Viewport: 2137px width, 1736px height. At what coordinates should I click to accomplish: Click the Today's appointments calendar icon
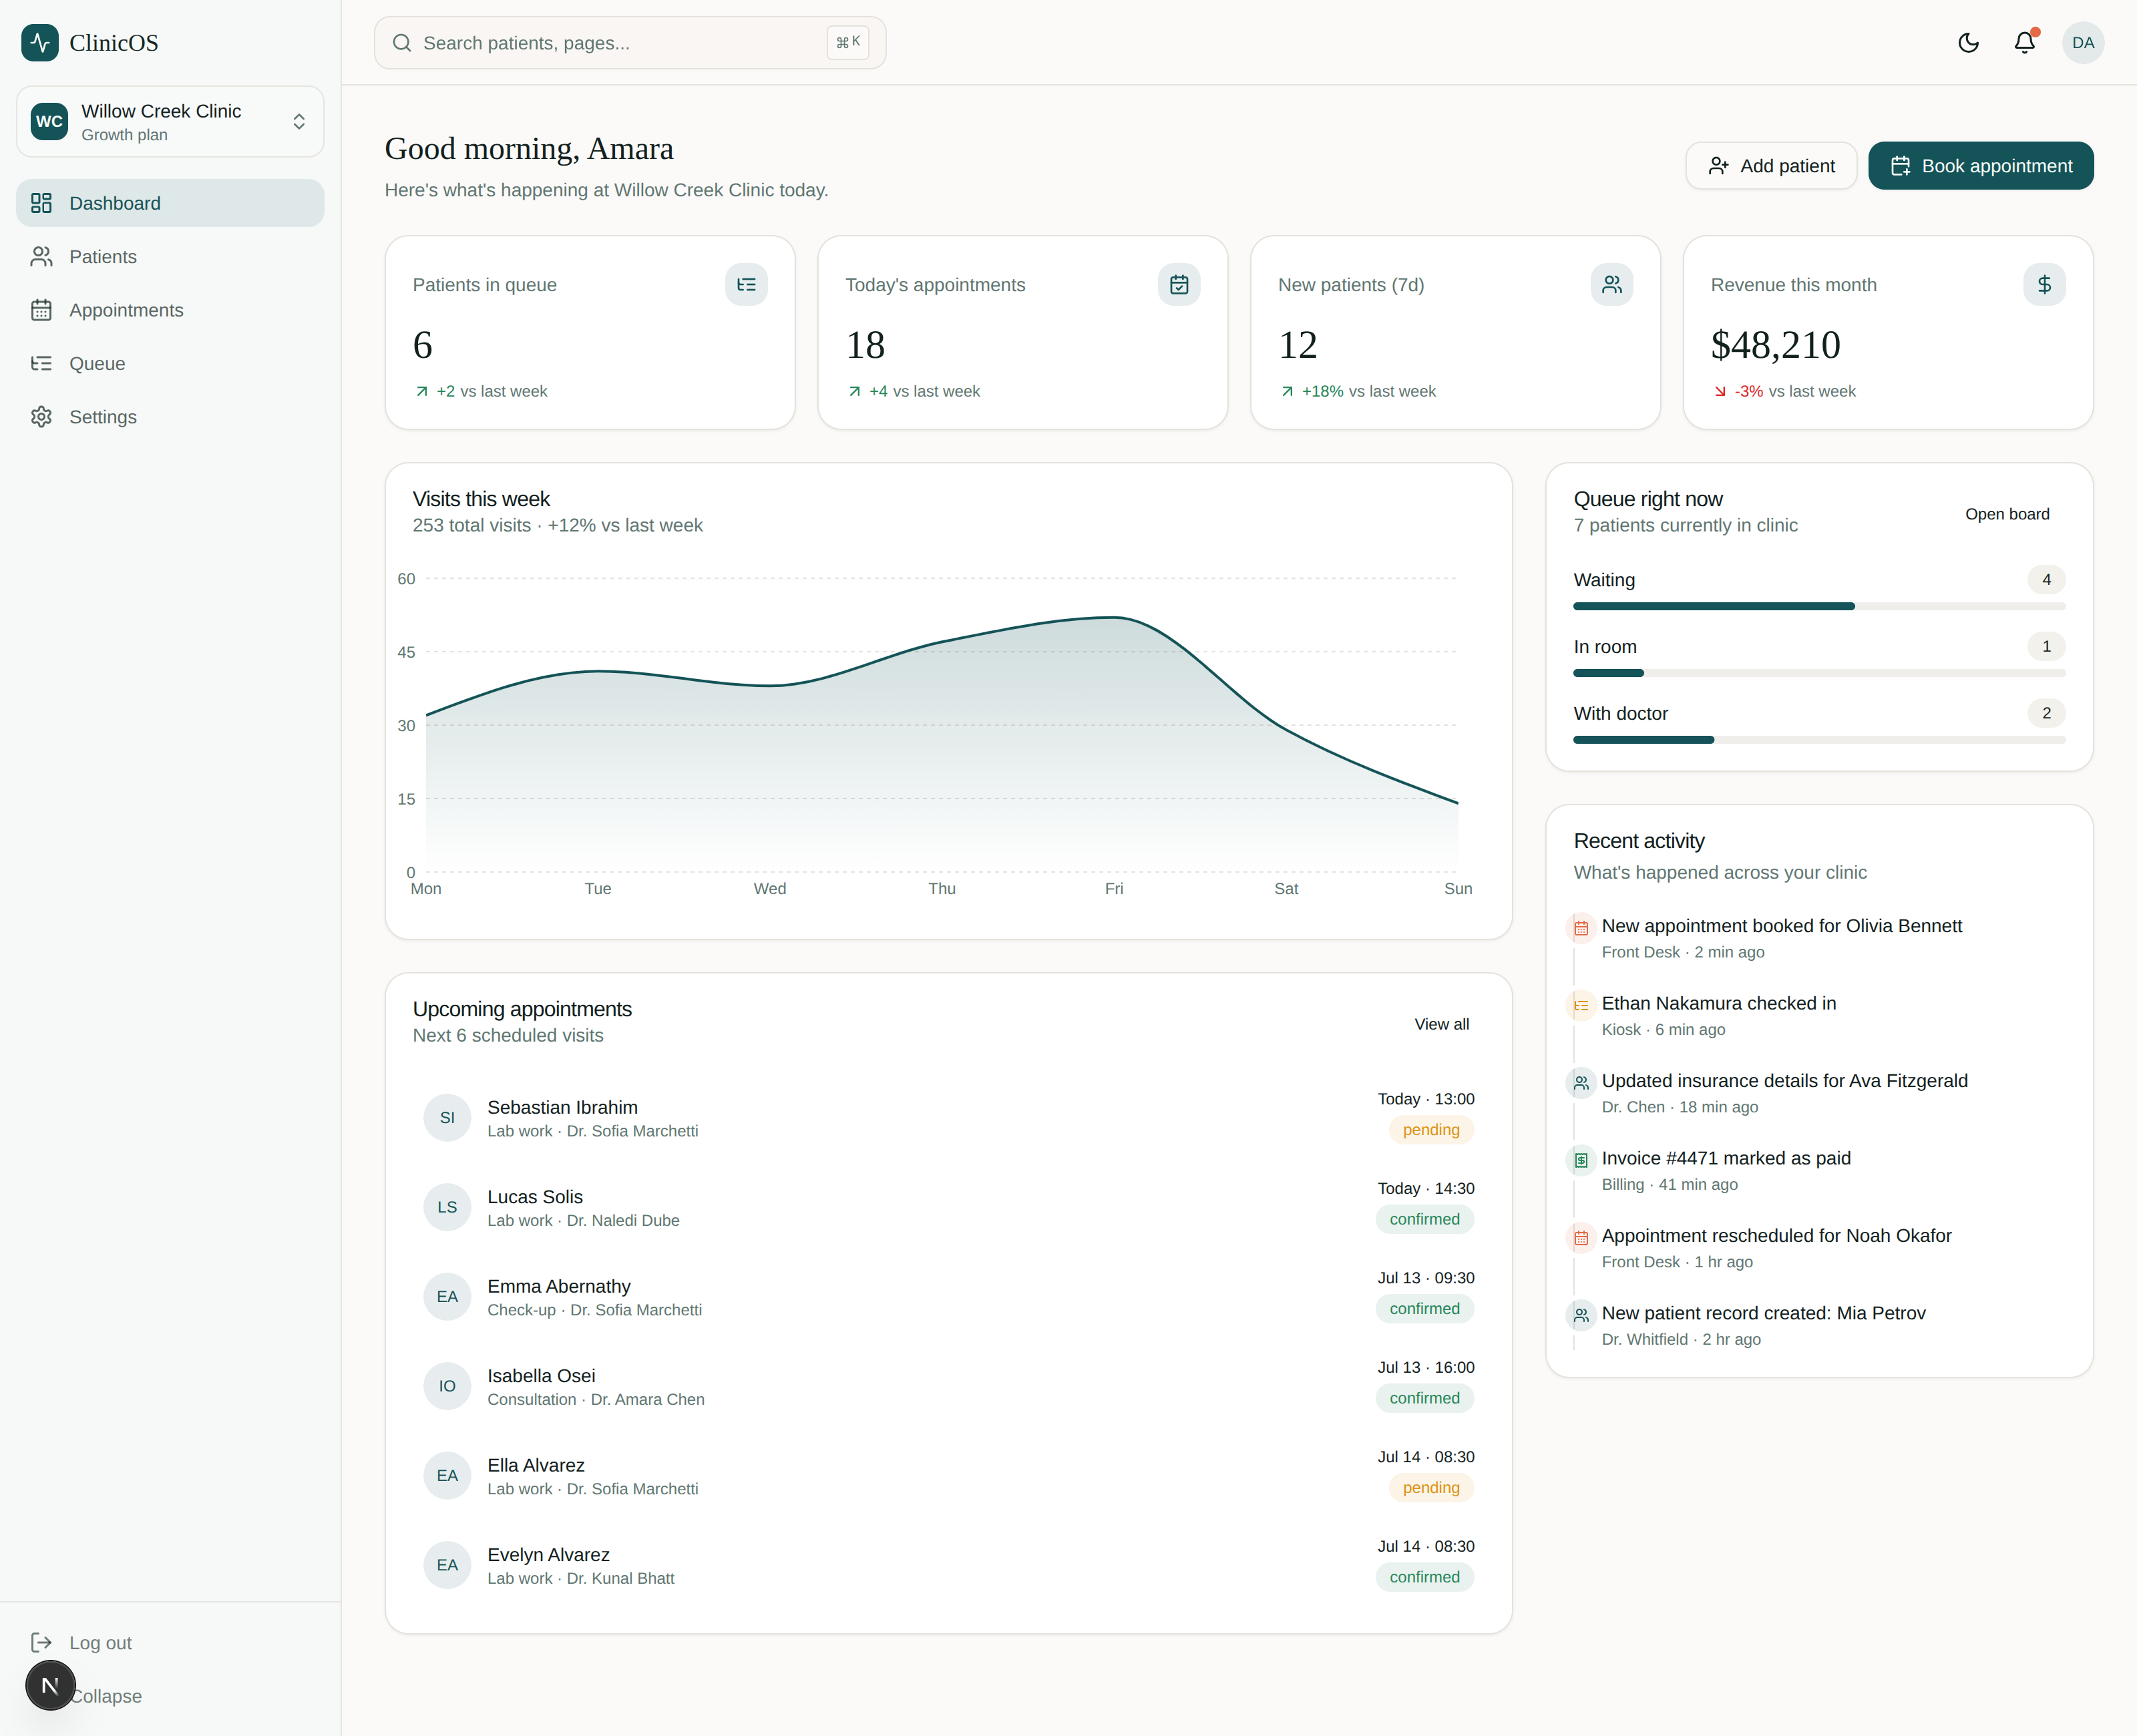(x=1179, y=285)
